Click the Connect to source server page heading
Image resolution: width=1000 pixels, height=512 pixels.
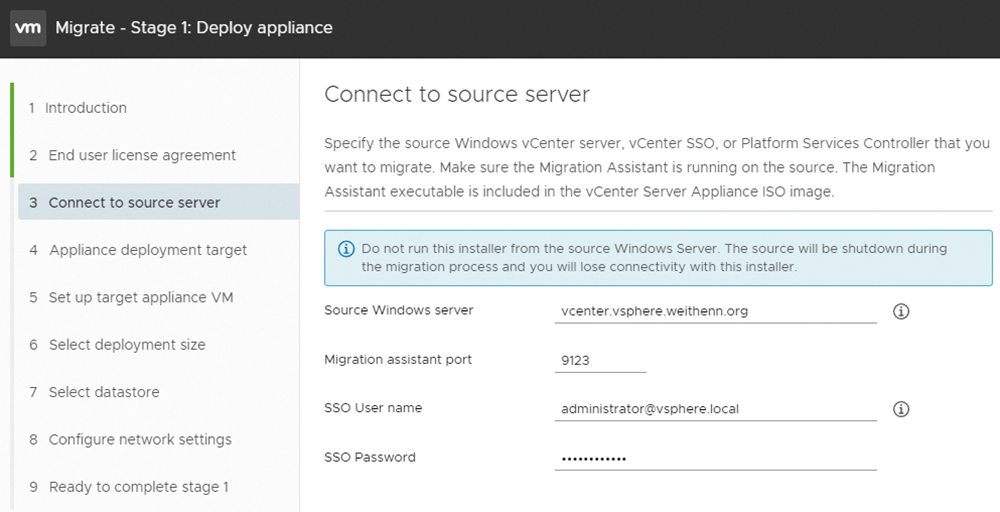(457, 94)
